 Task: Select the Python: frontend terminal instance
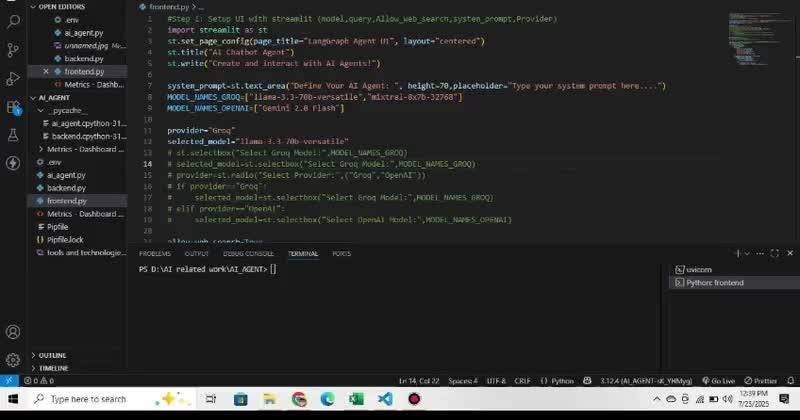[x=734, y=283]
